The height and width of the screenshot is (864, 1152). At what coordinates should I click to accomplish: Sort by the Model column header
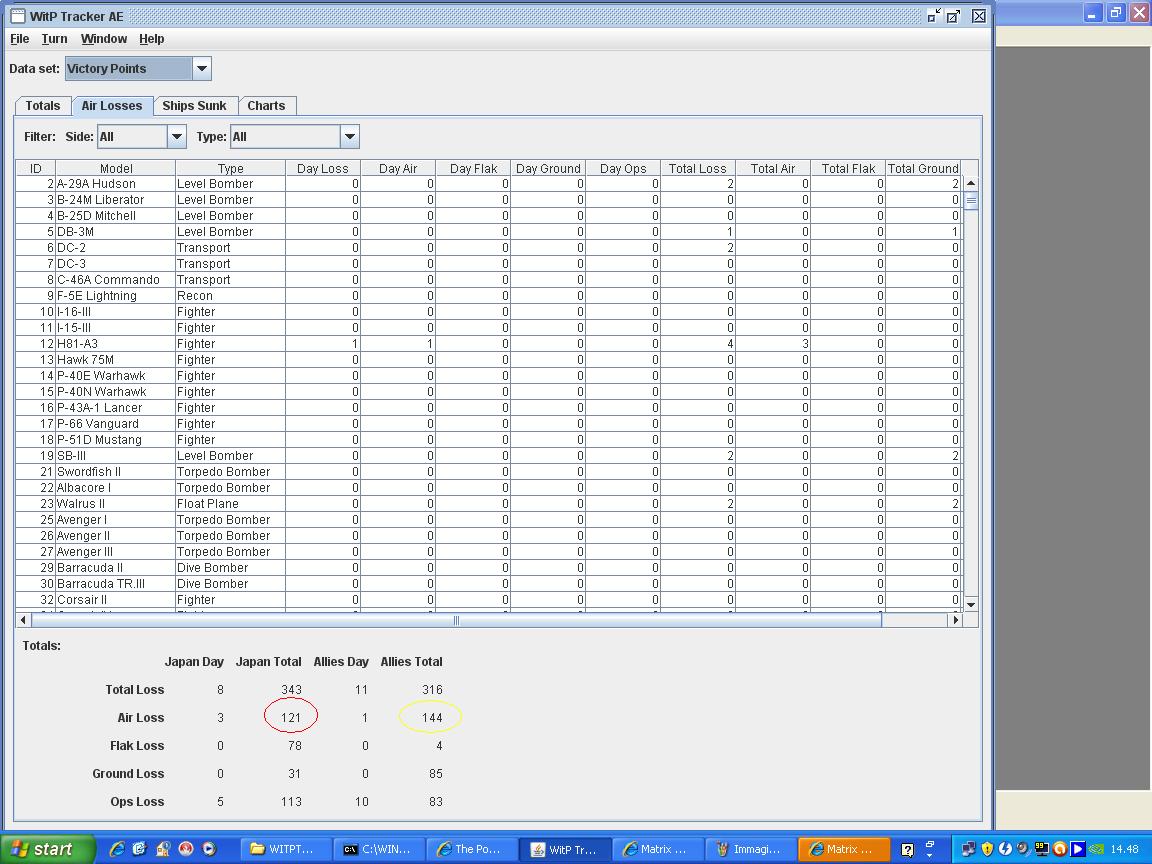click(x=115, y=168)
